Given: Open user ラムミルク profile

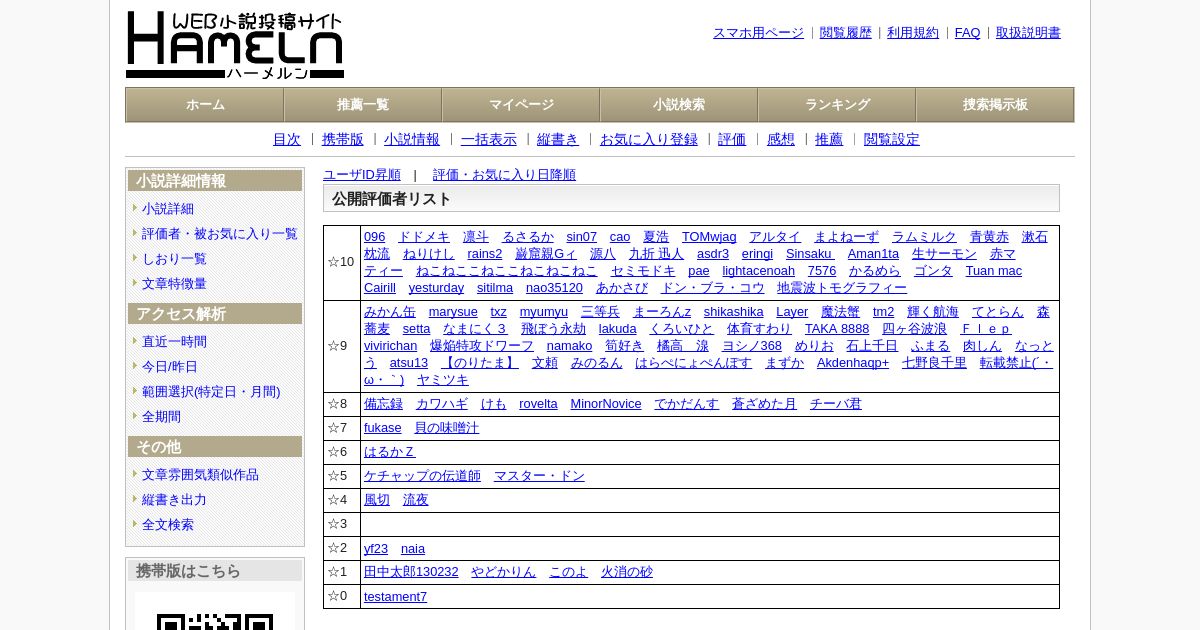Looking at the screenshot, I should click(x=924, y=237).
